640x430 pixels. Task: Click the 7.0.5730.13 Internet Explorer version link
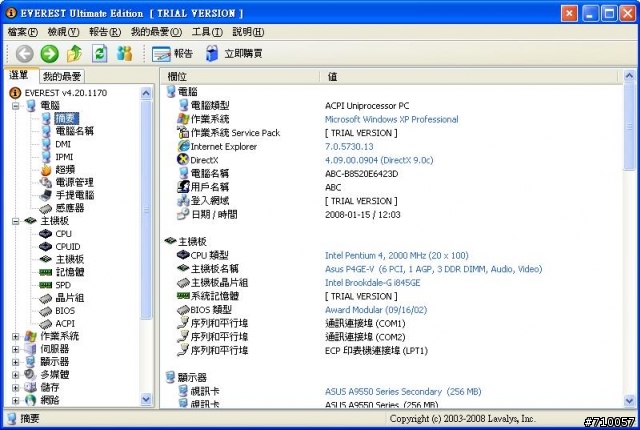(349, 146)
